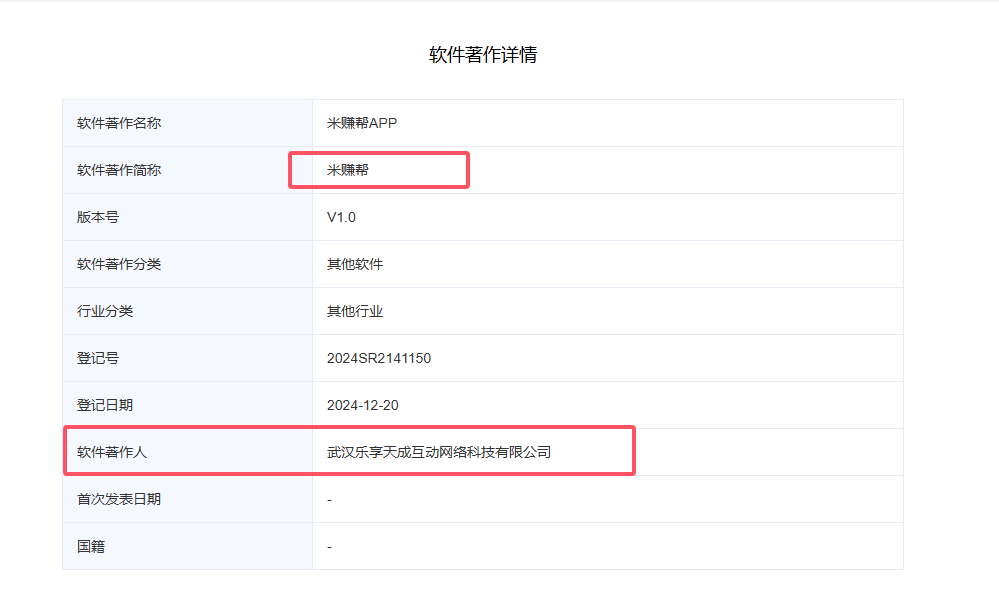Click the V1.0 version value
This screenshot has height=592, width=999.
click(341, 217)
